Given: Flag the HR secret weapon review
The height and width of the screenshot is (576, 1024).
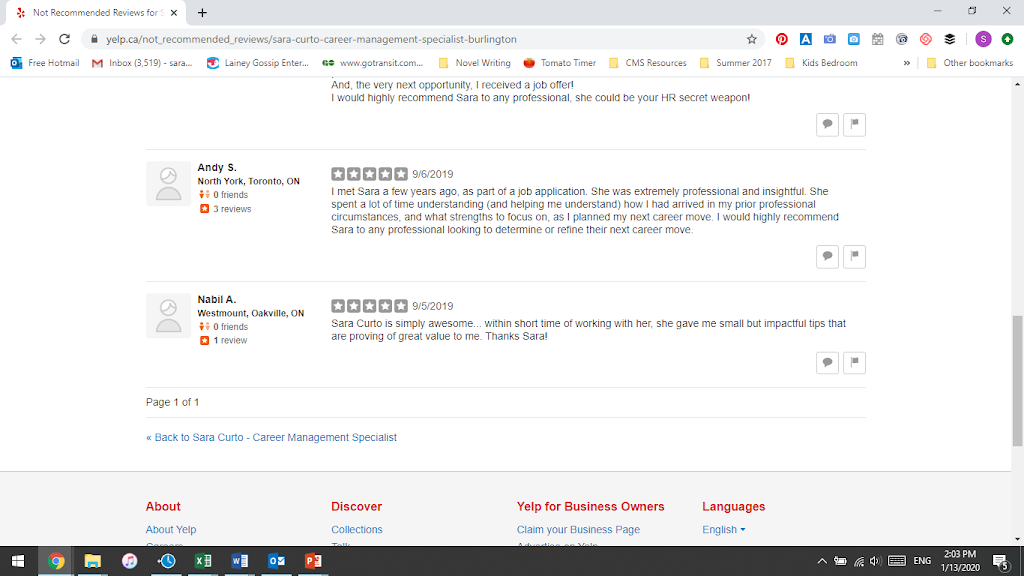Looking at the screenshot, I should 854,125.
